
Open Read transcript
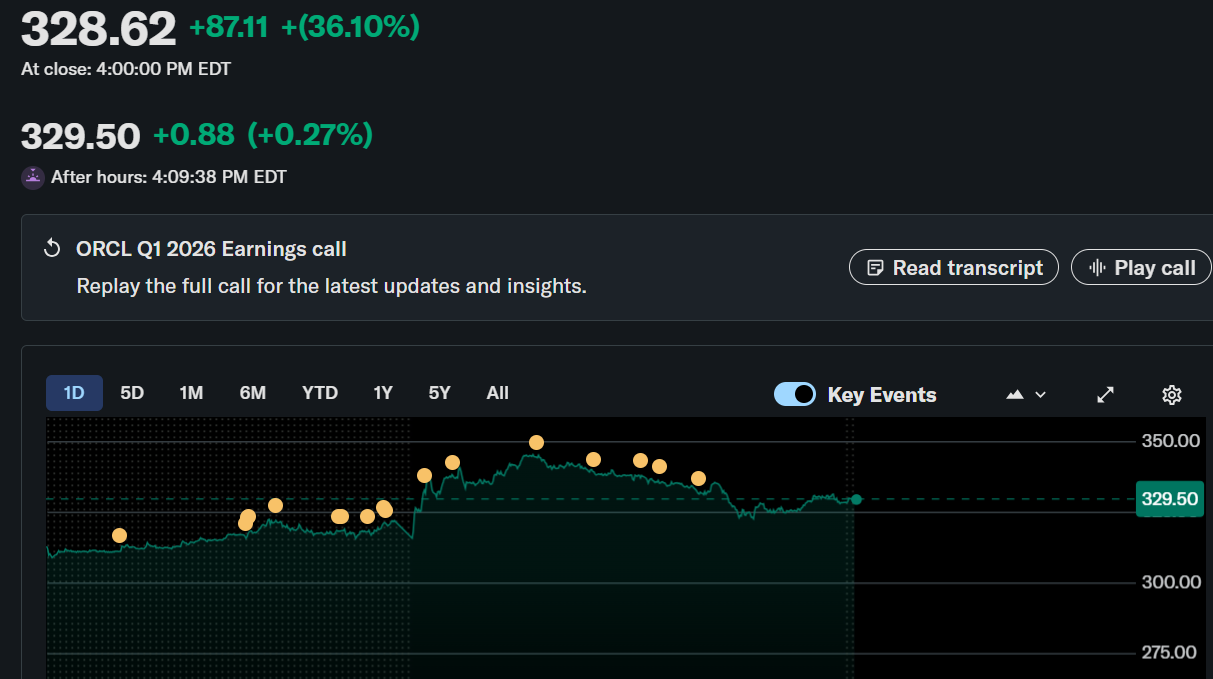pos(954,267)
